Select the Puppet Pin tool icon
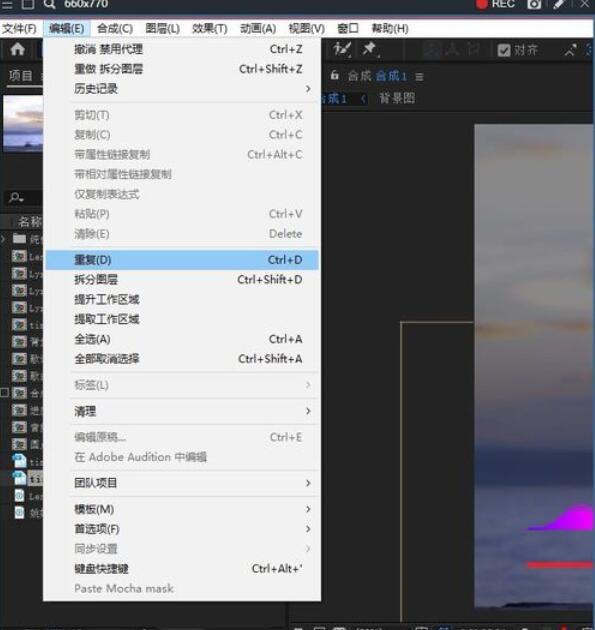Image resolution: width=595 pixels, height=630 pixels. pyautogui.click(x=370, y=50)
